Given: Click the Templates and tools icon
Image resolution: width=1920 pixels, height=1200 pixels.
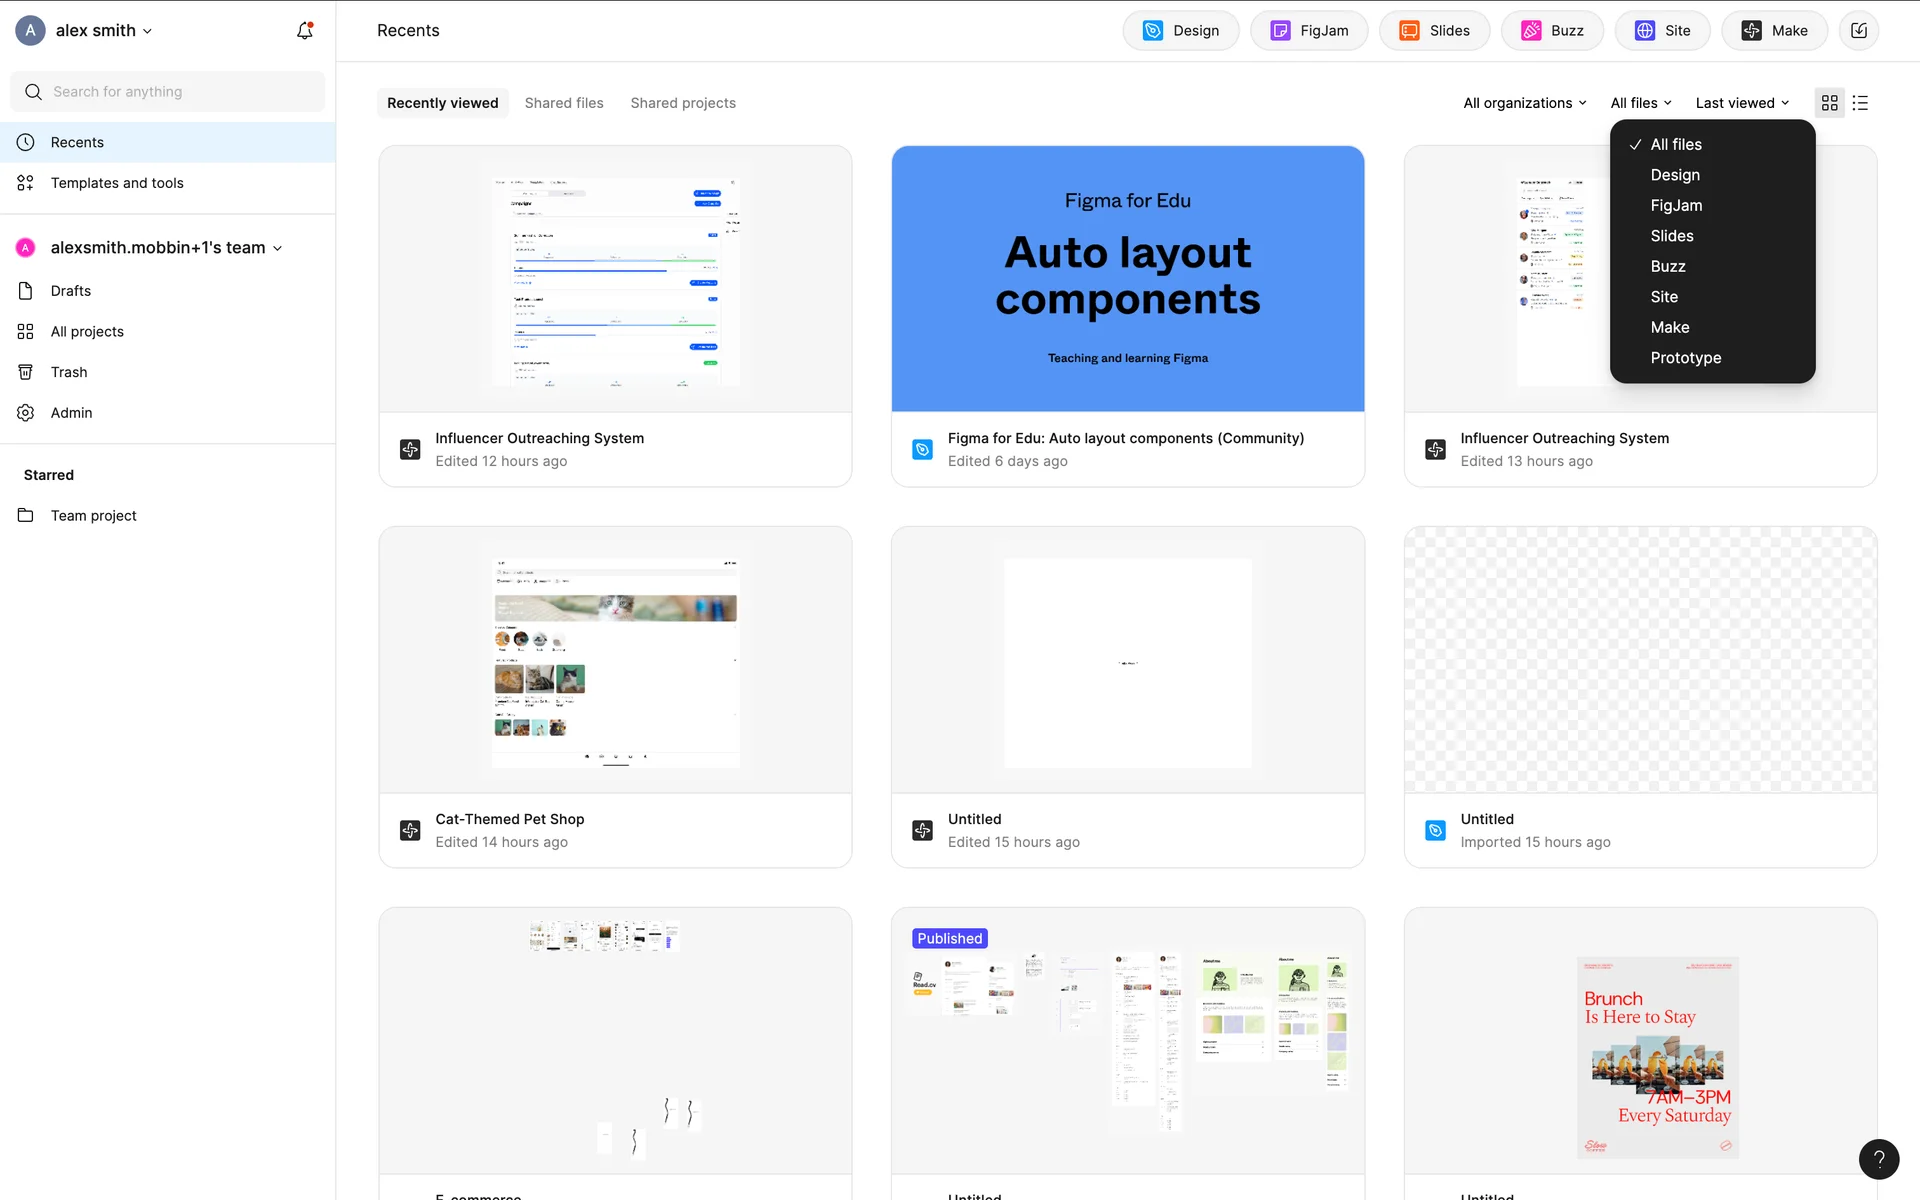Looking at the screenshot, I should 26,183.
